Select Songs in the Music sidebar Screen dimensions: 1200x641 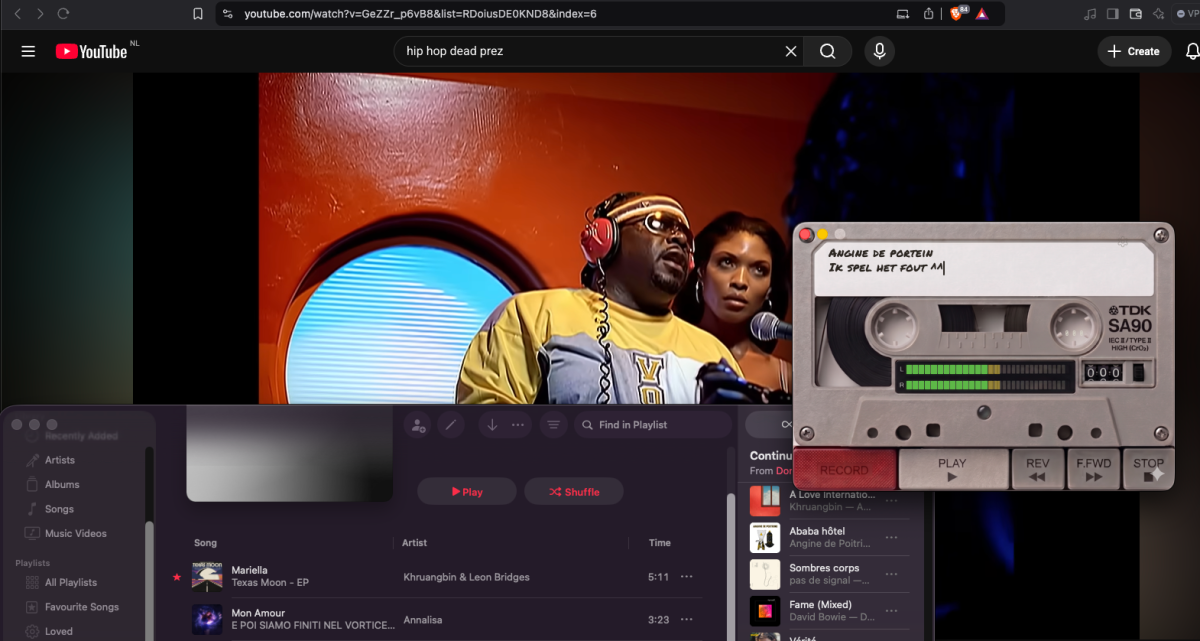click(59, 509)
